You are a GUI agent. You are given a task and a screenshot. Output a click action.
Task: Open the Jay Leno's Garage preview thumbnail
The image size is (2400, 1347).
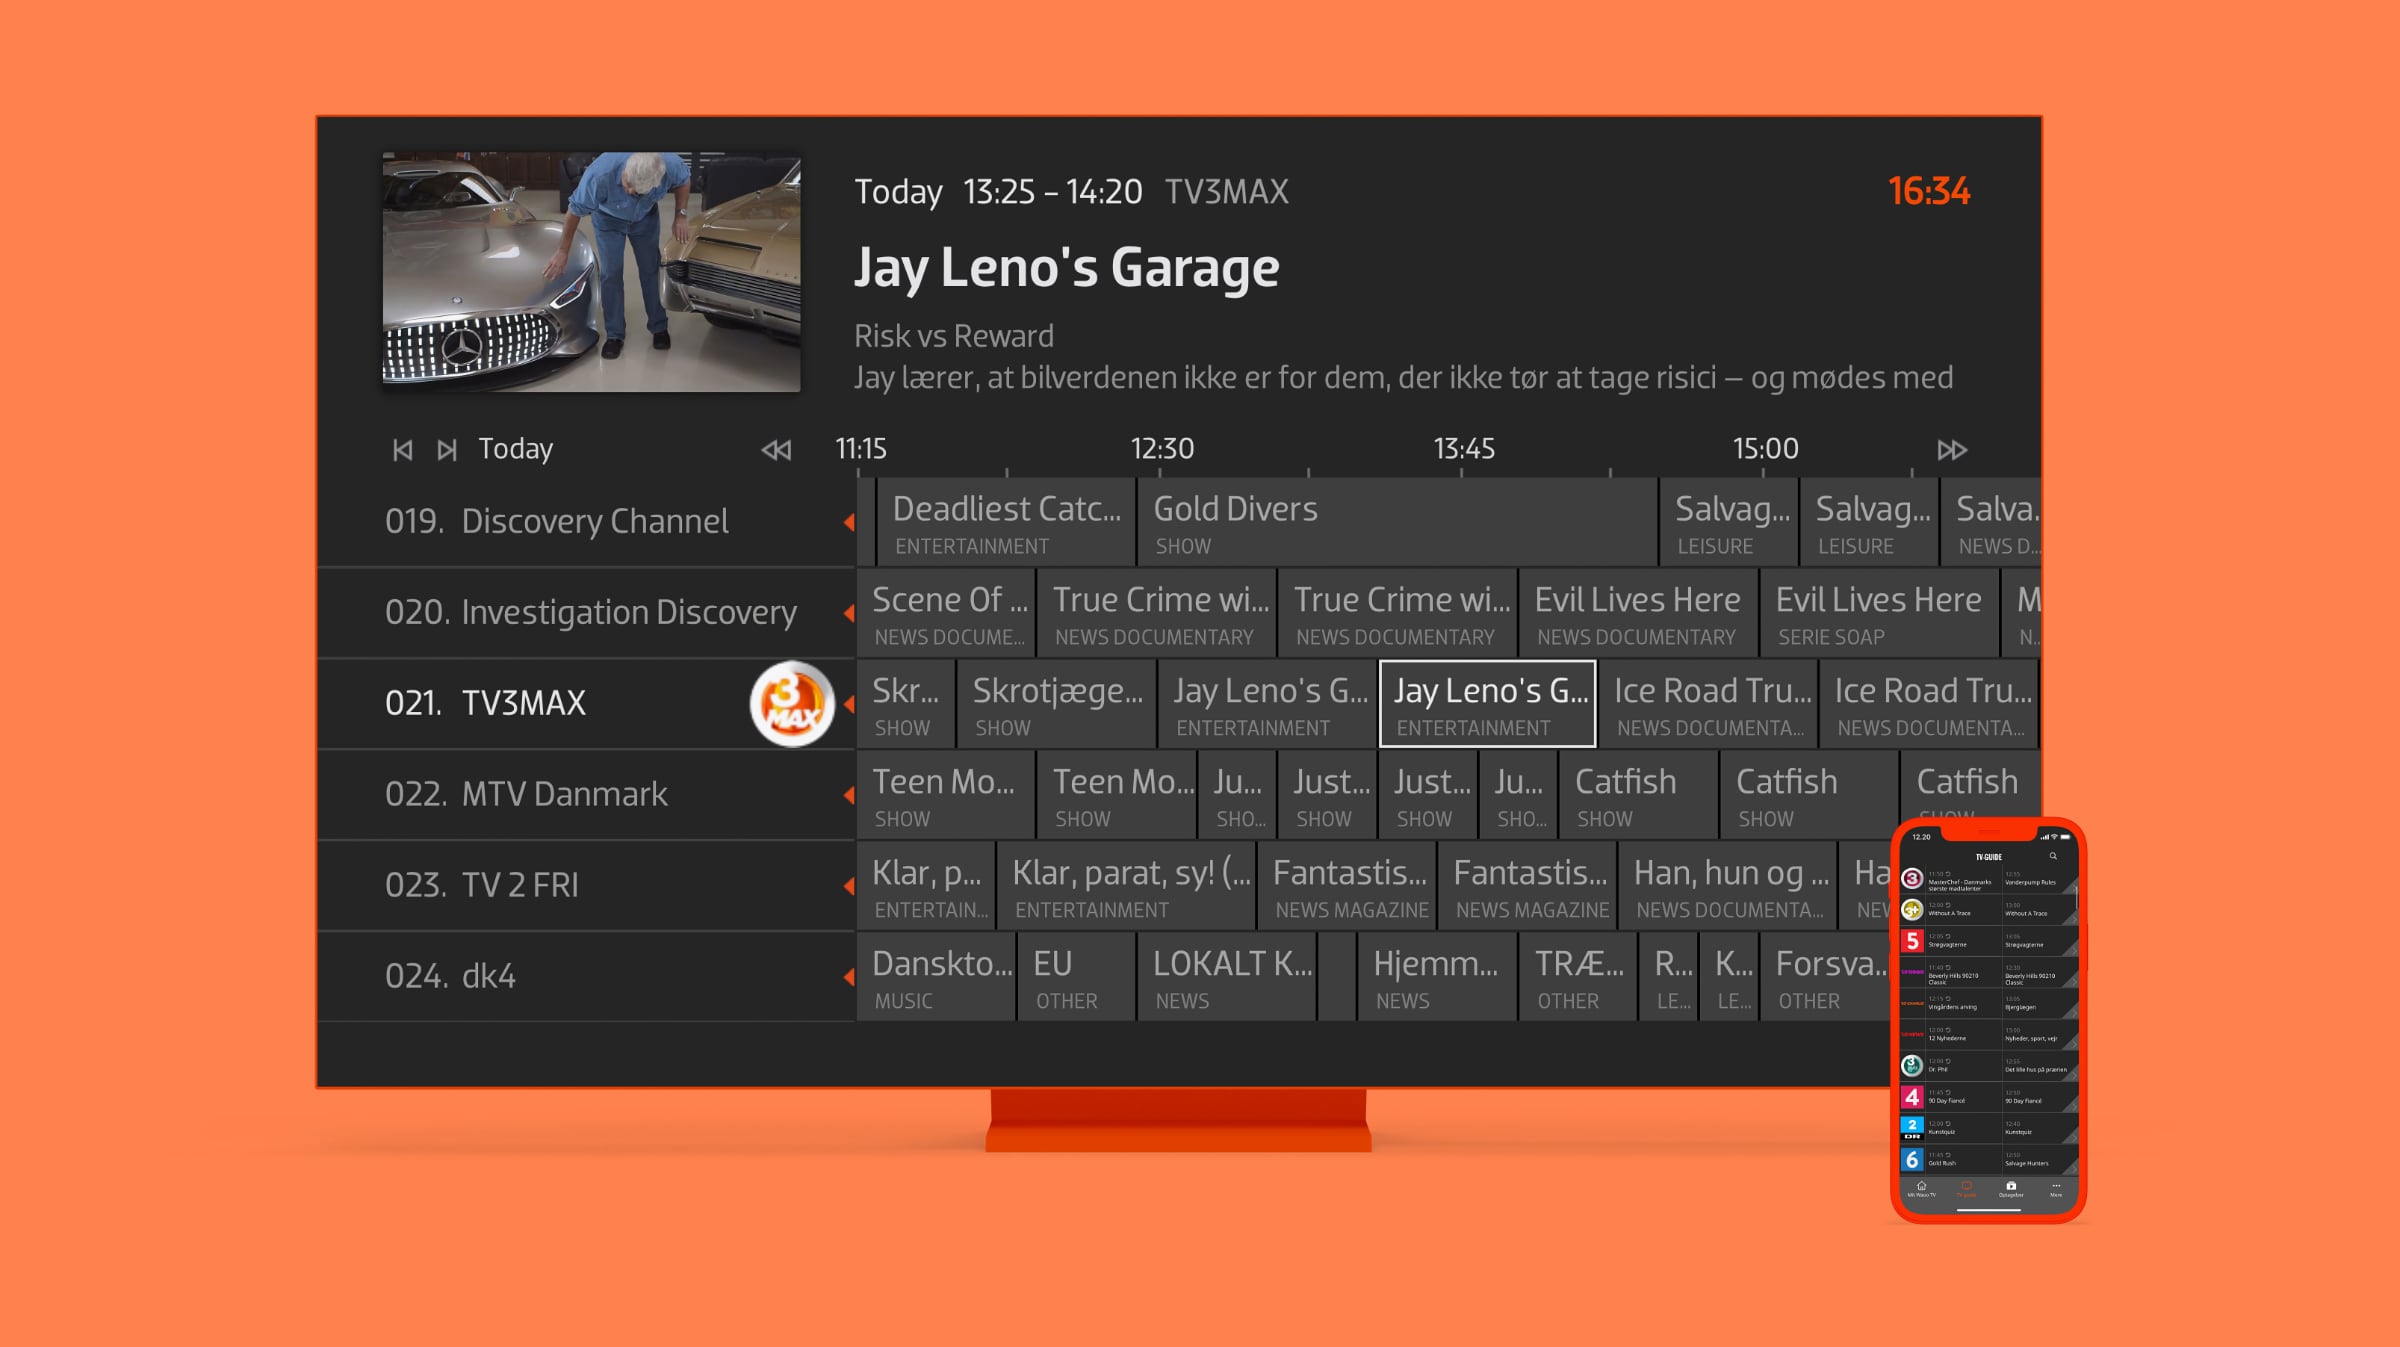[591, 272]
